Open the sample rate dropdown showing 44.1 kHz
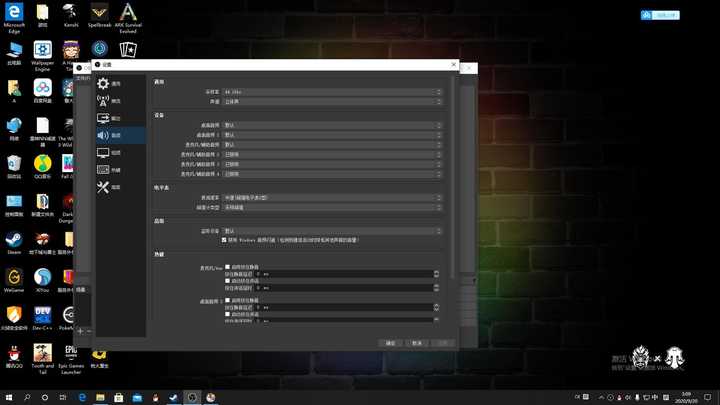 click(332, 92)
